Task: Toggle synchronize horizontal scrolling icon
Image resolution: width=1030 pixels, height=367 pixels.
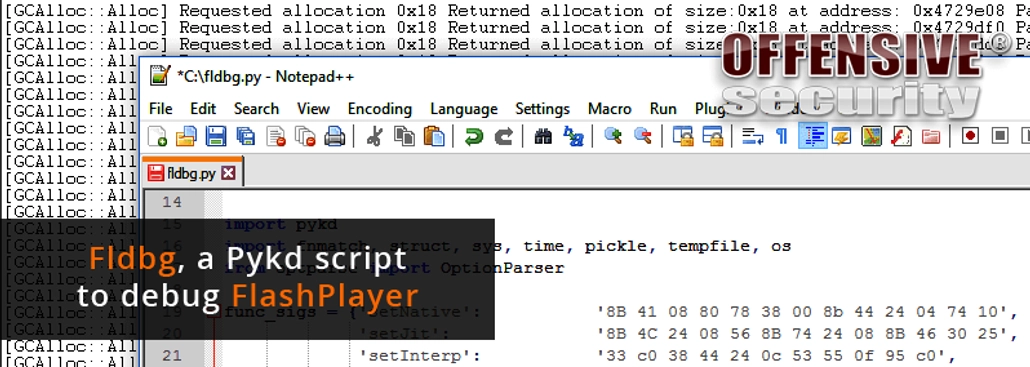Action: pyautogui.click(x=713, y=136)
